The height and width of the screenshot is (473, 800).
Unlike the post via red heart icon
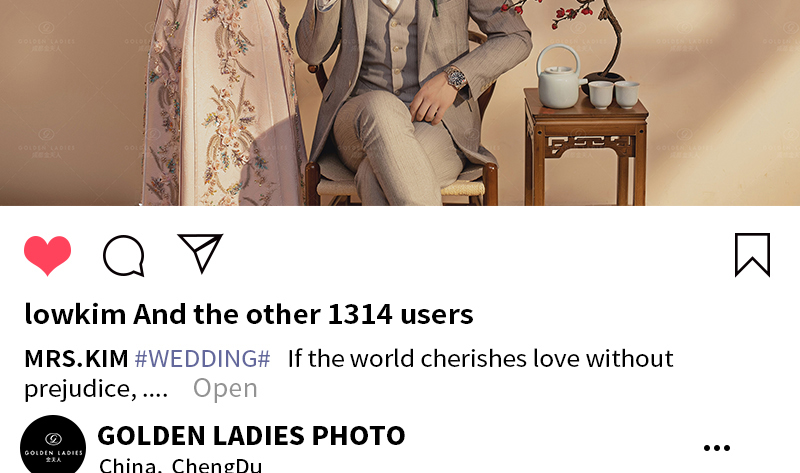click(47, 255)
